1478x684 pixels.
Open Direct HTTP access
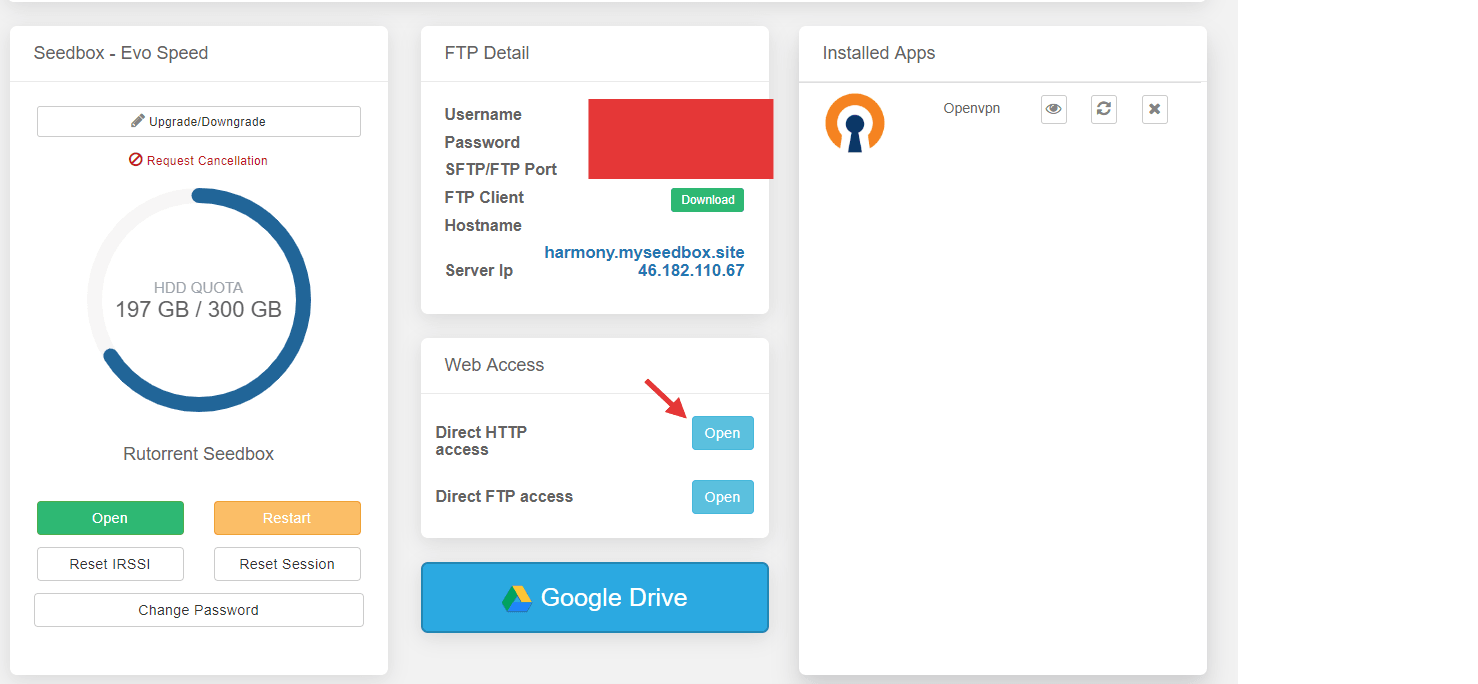(722, 433)
